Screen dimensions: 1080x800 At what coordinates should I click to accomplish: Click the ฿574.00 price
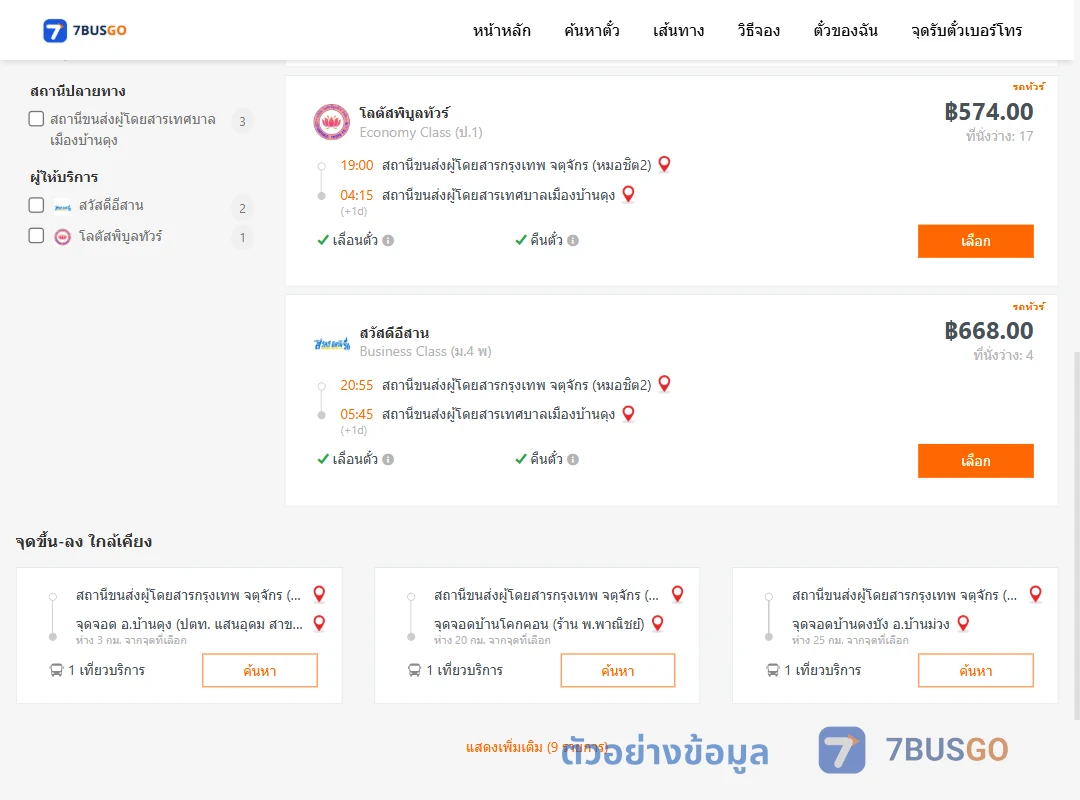[x=988, y=111]
